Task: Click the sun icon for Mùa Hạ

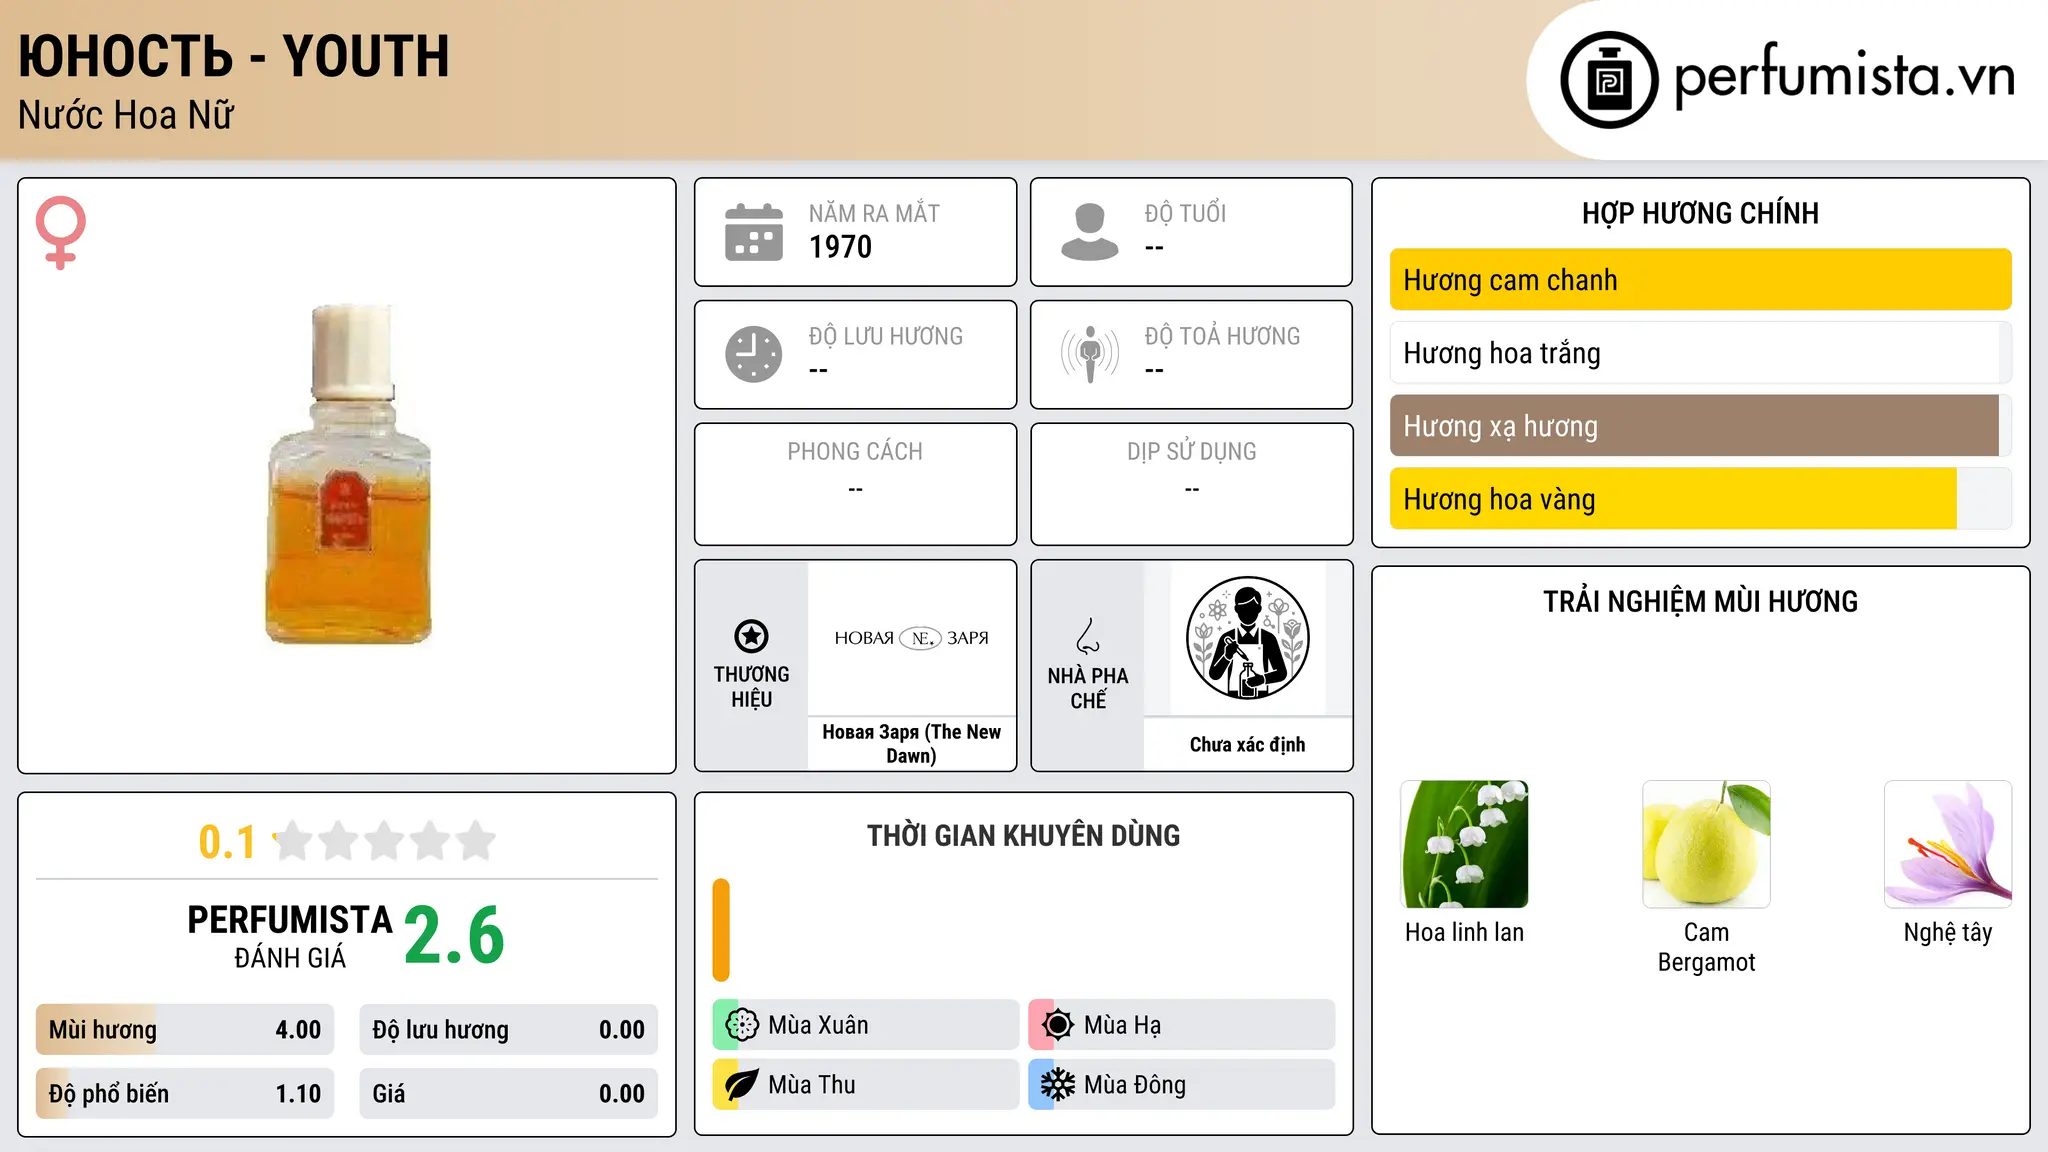Action: [1057, 1025]
